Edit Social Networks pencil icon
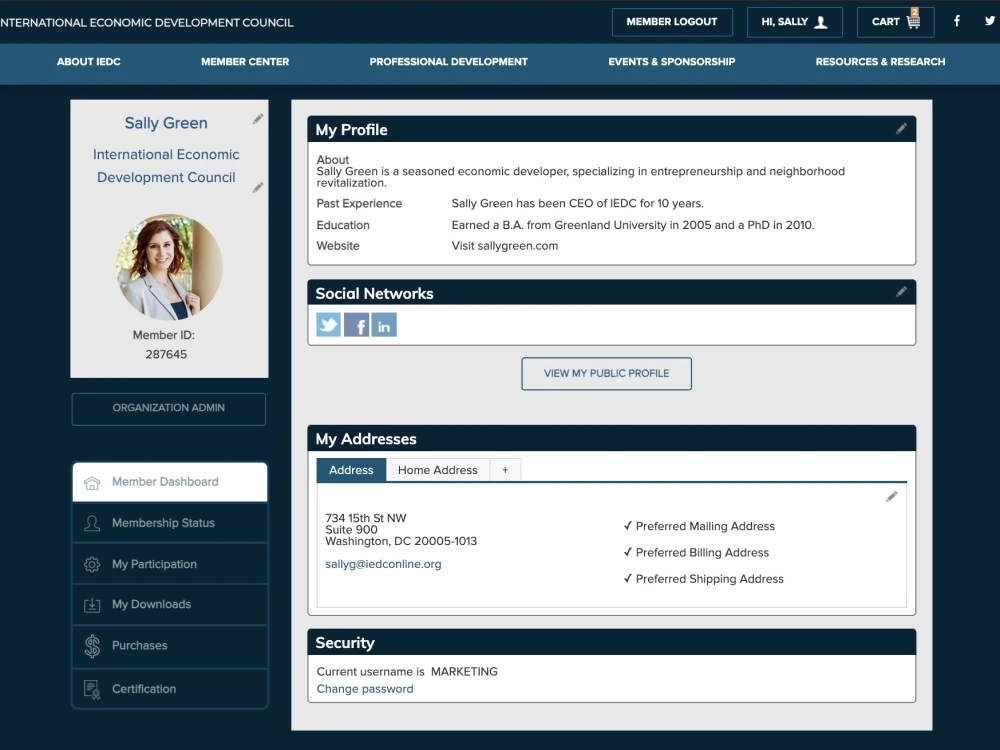 tap(901, 292)
